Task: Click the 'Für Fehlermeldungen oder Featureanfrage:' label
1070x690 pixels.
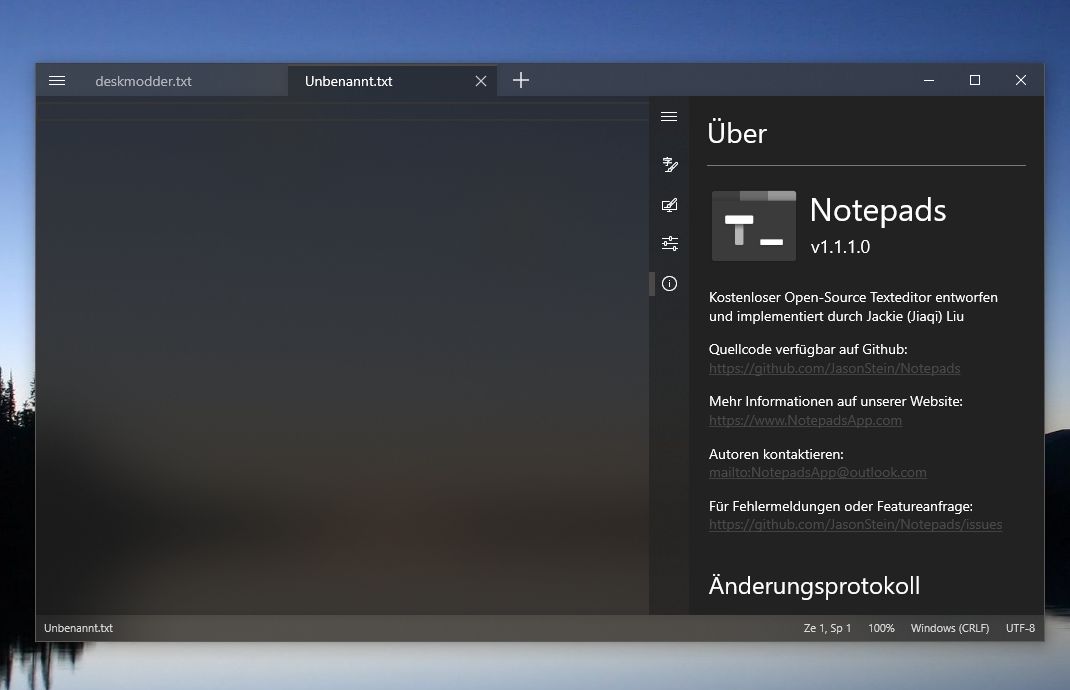Action: pos(841,506)
